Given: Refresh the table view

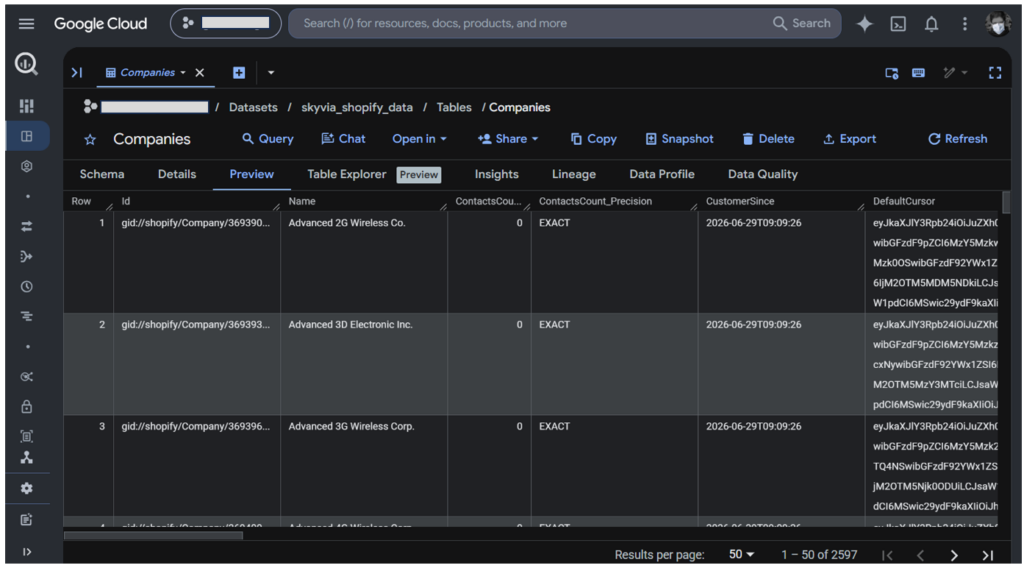Looking at the screenshot, I should [958, 138].
